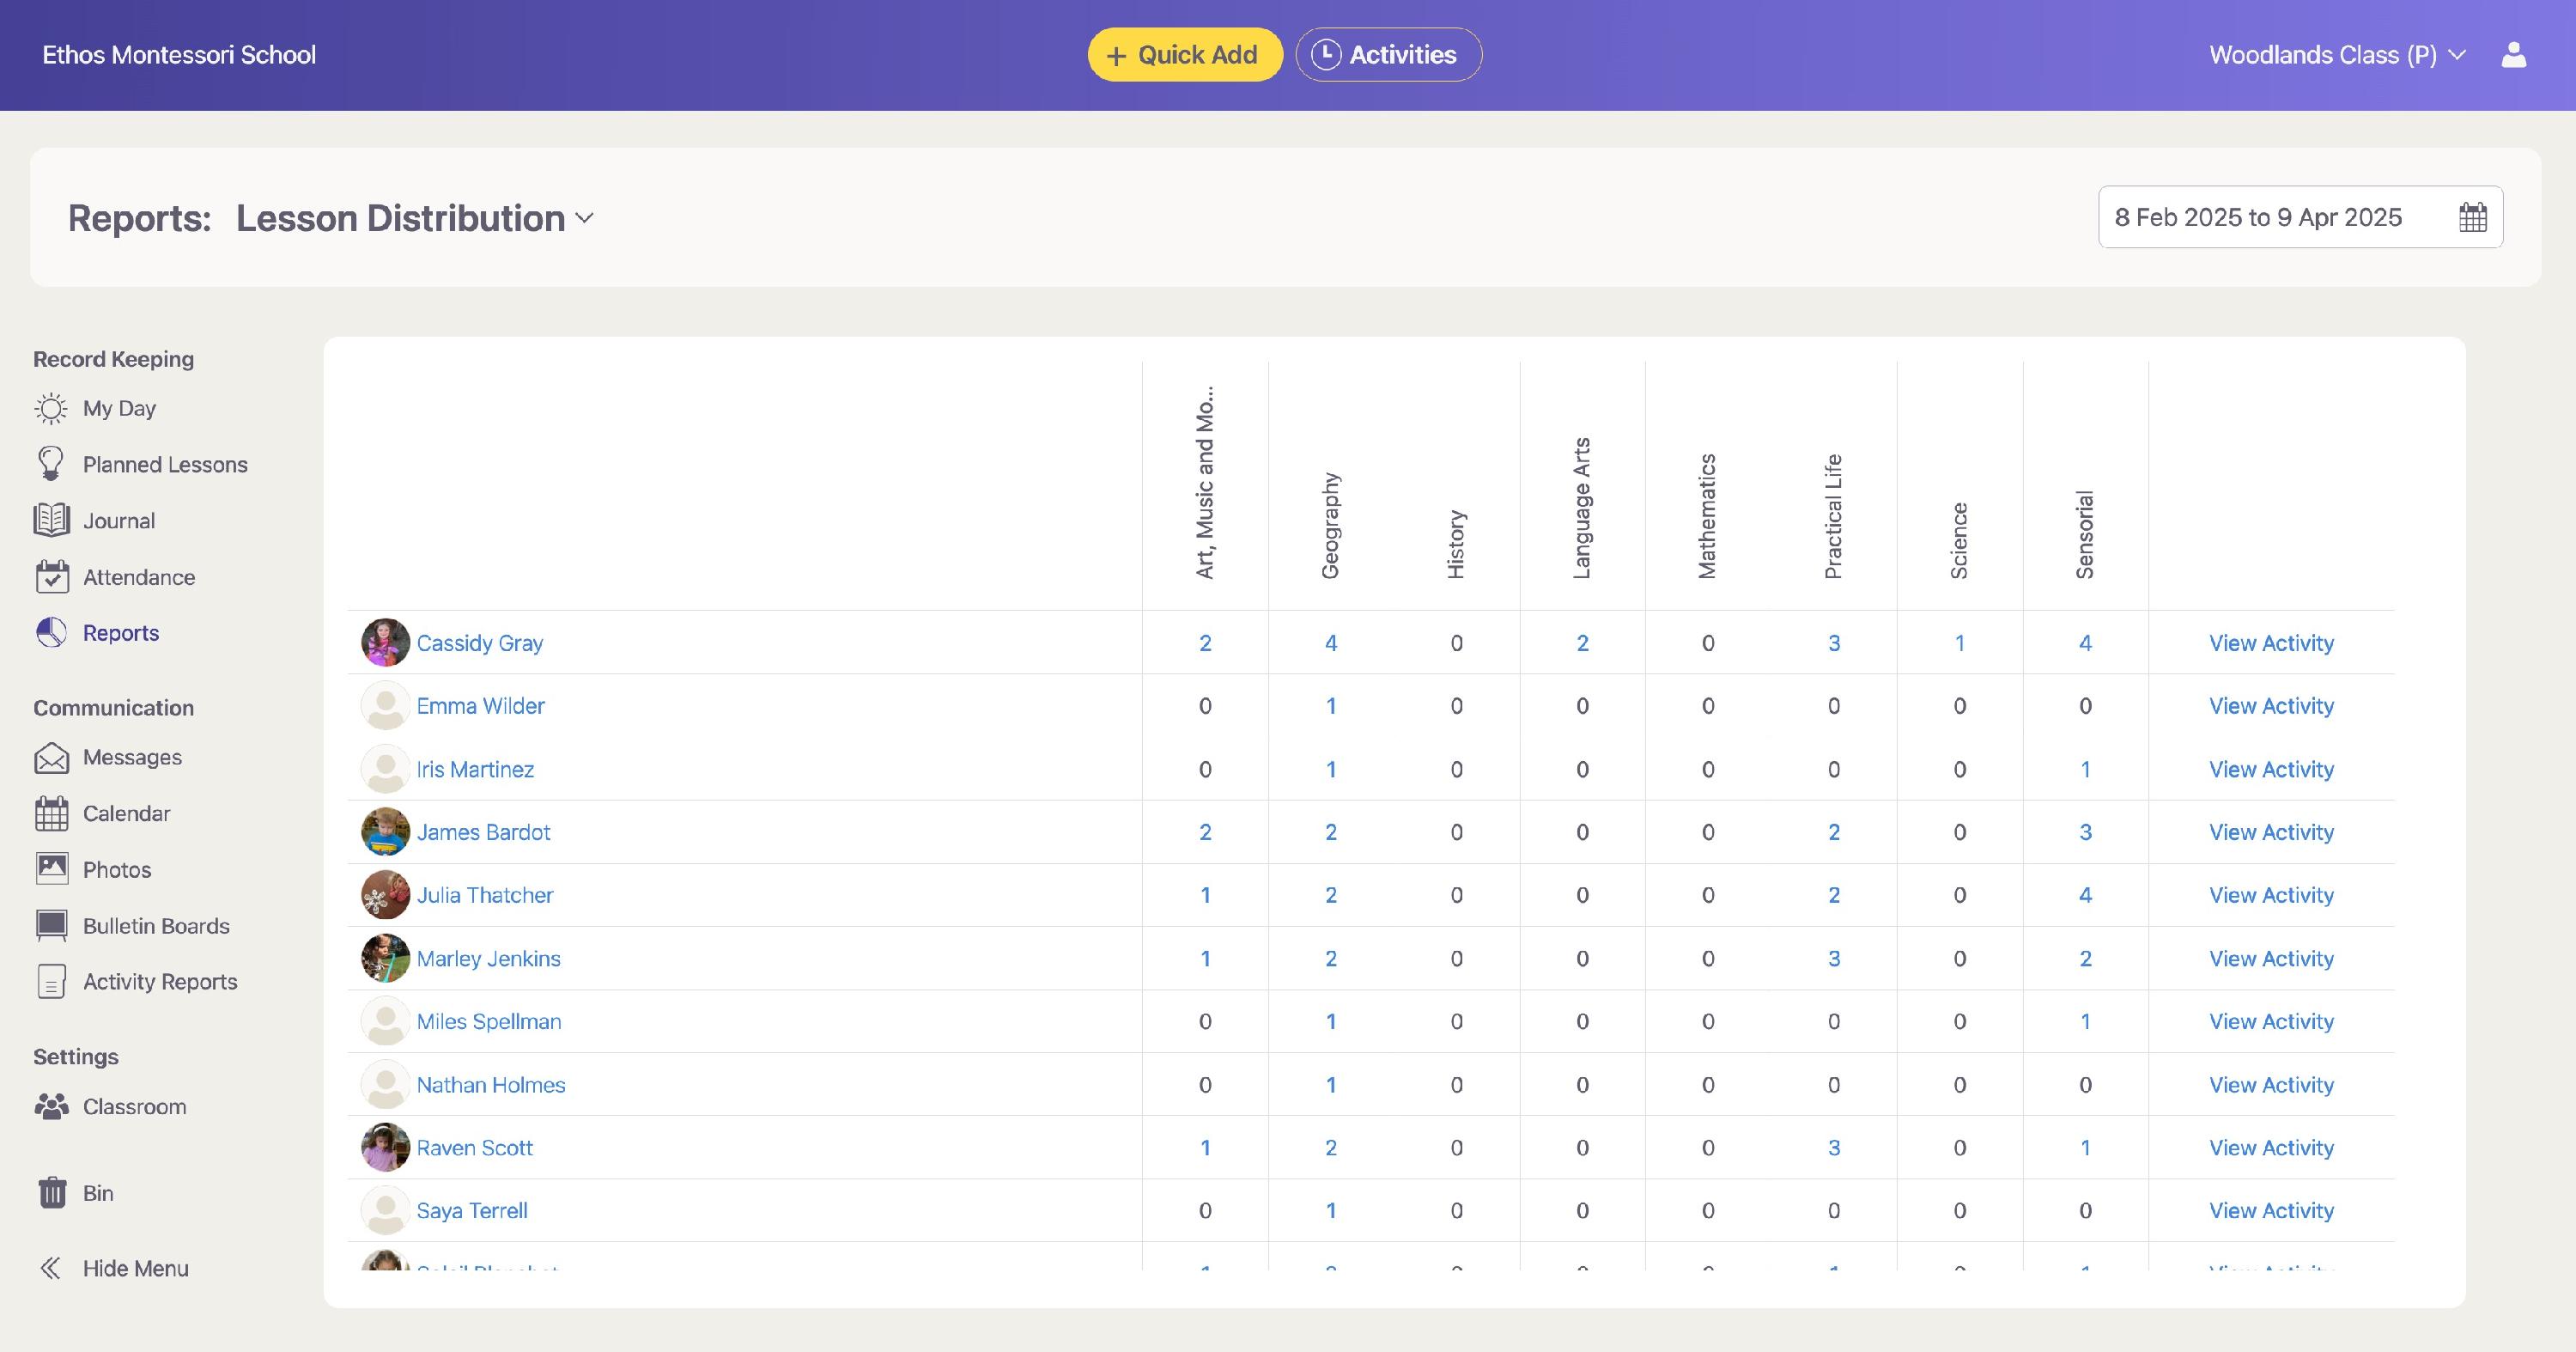Click James Bardot's profile photo thumbnail
The height and width of the screenshot is (1352, 2576).
pyautogui.click(x=385, y=832)
